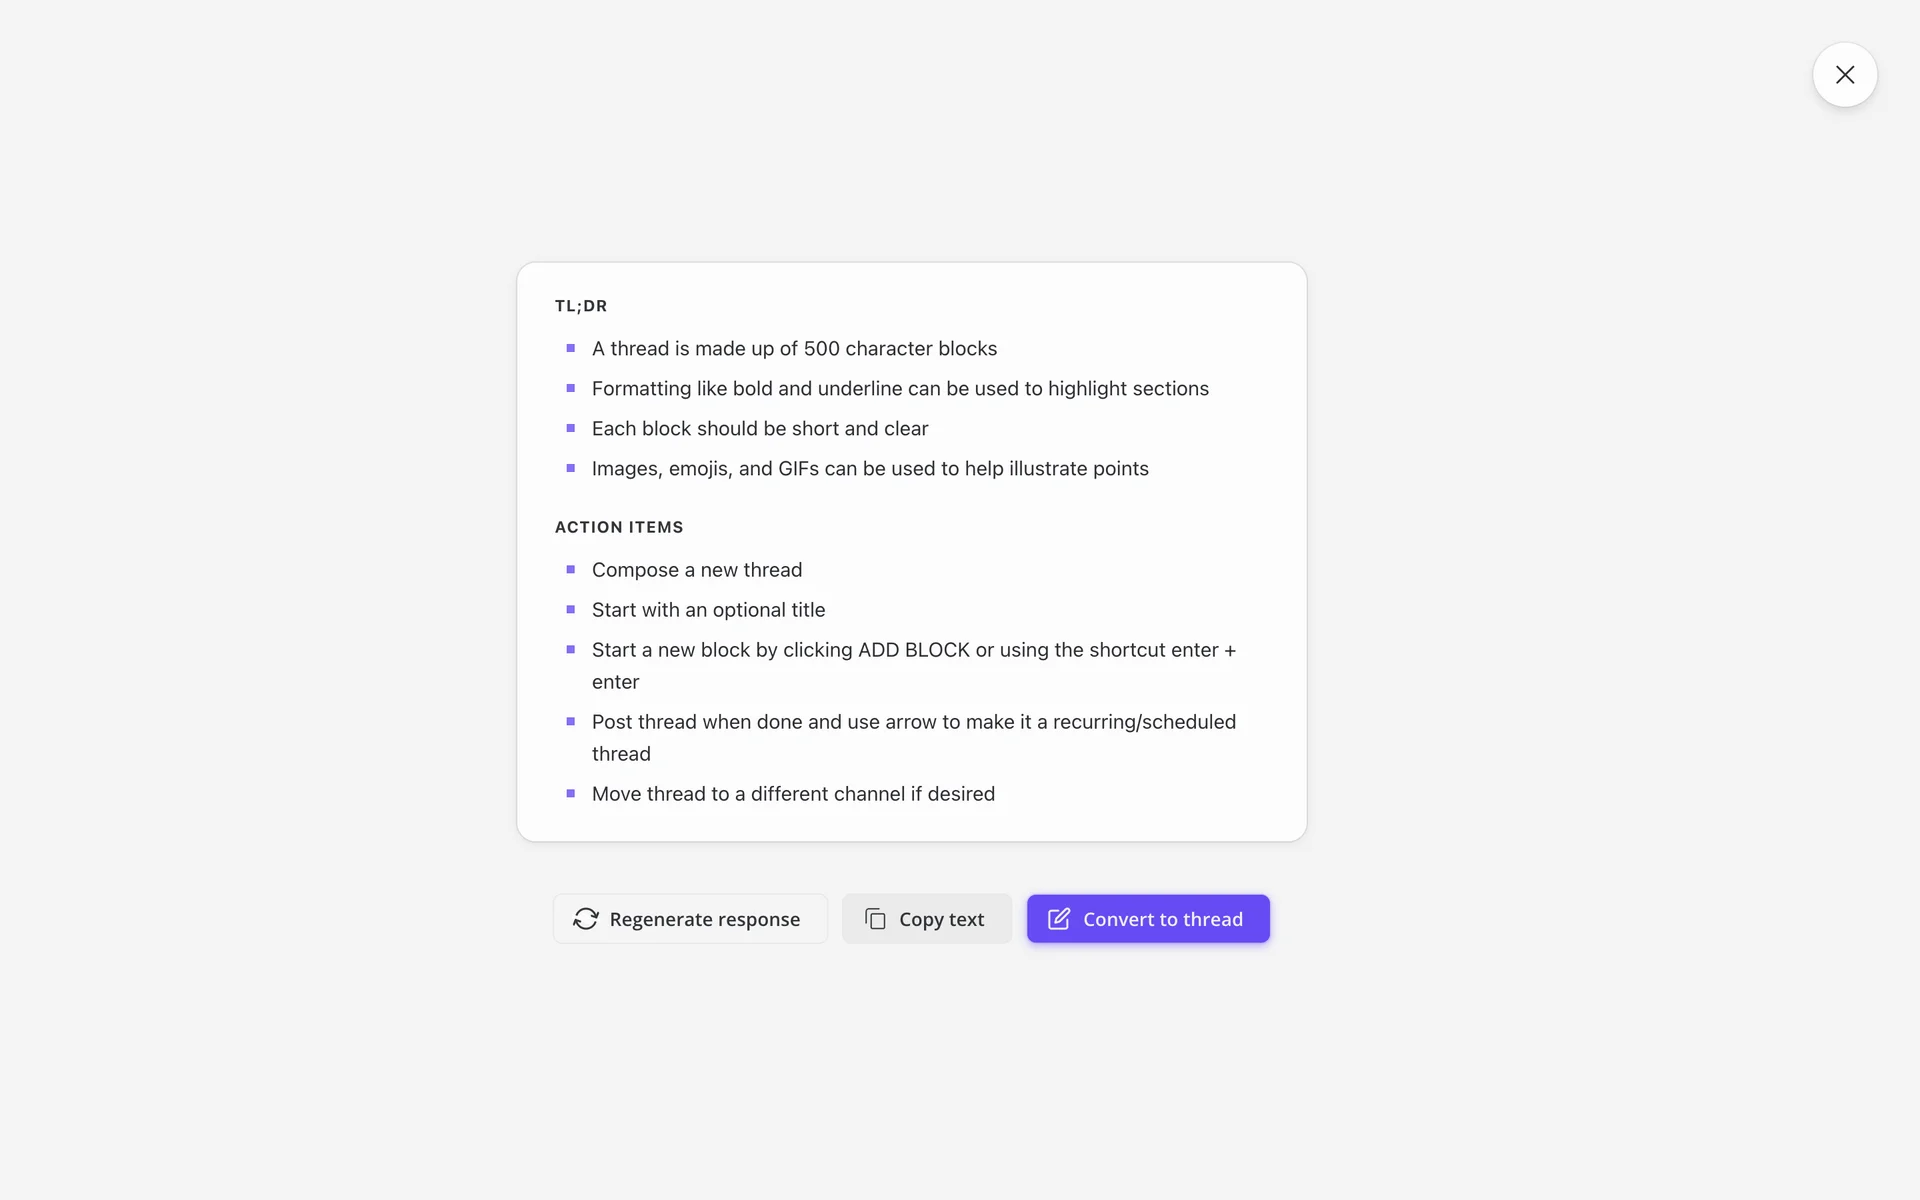
Task: Click the bold and underline formatting line
Action: (900, 388)
